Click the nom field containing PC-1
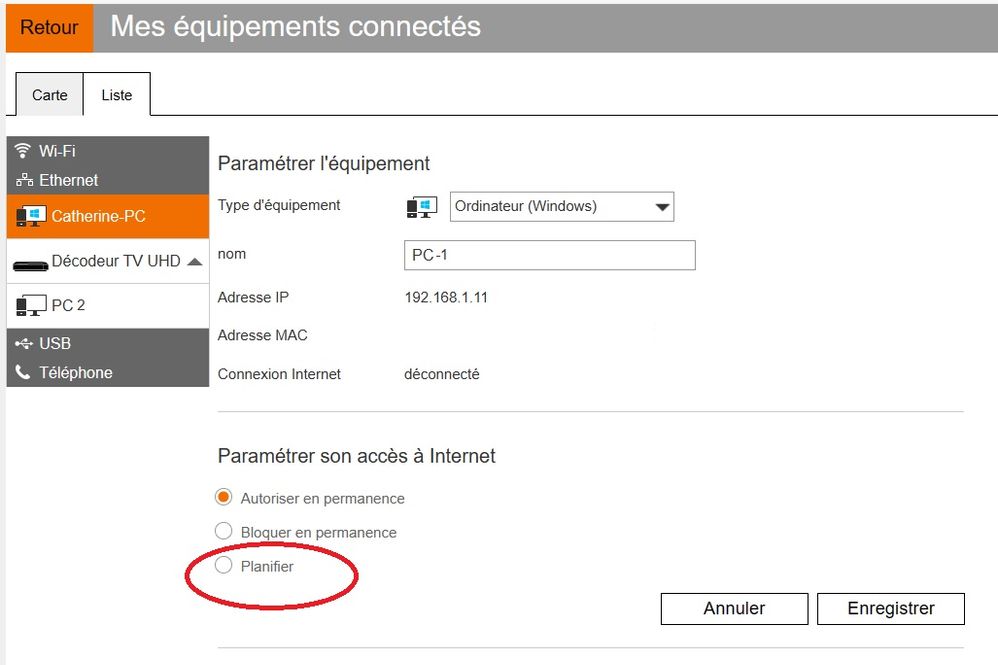 549,255
